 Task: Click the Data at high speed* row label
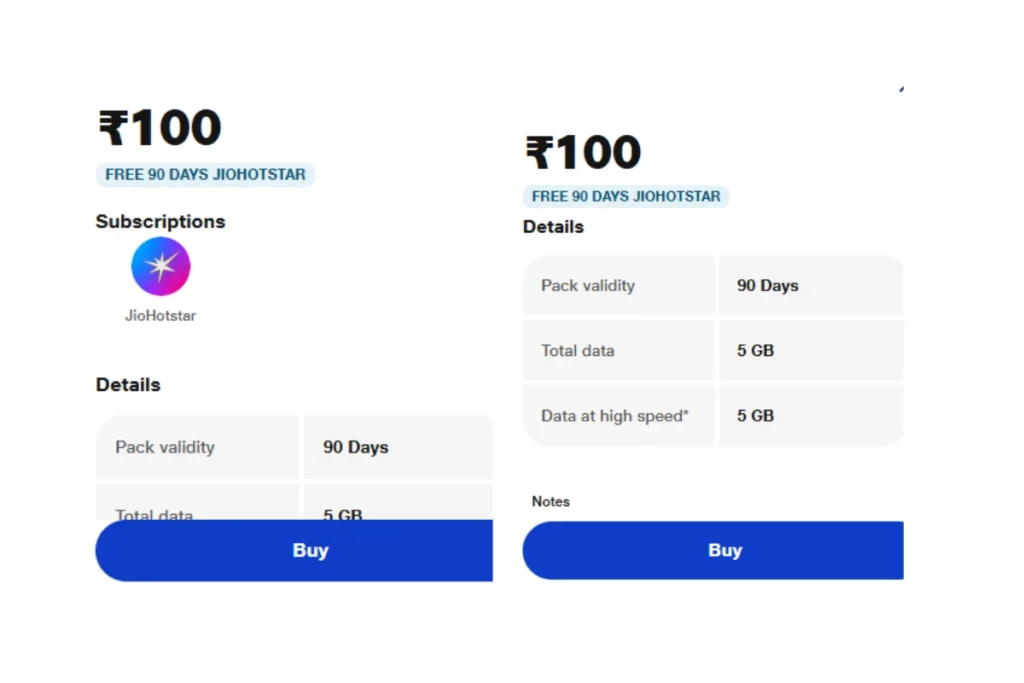coord(615,416)
